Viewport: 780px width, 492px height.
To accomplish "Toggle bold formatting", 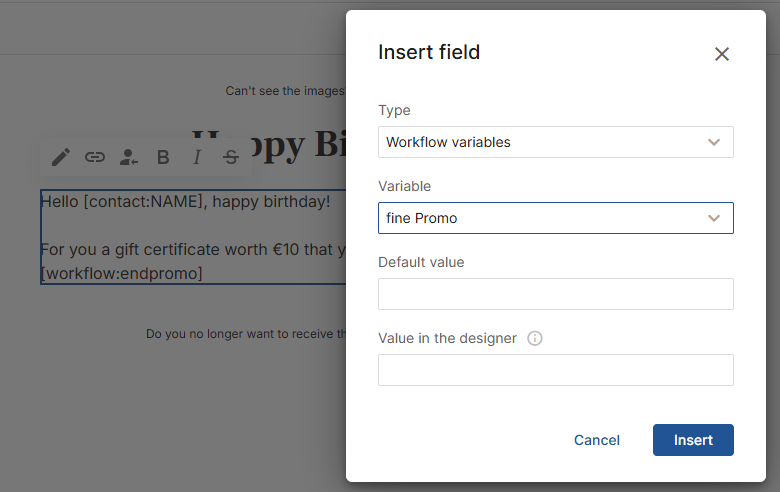I will click(x=163, y=157).
